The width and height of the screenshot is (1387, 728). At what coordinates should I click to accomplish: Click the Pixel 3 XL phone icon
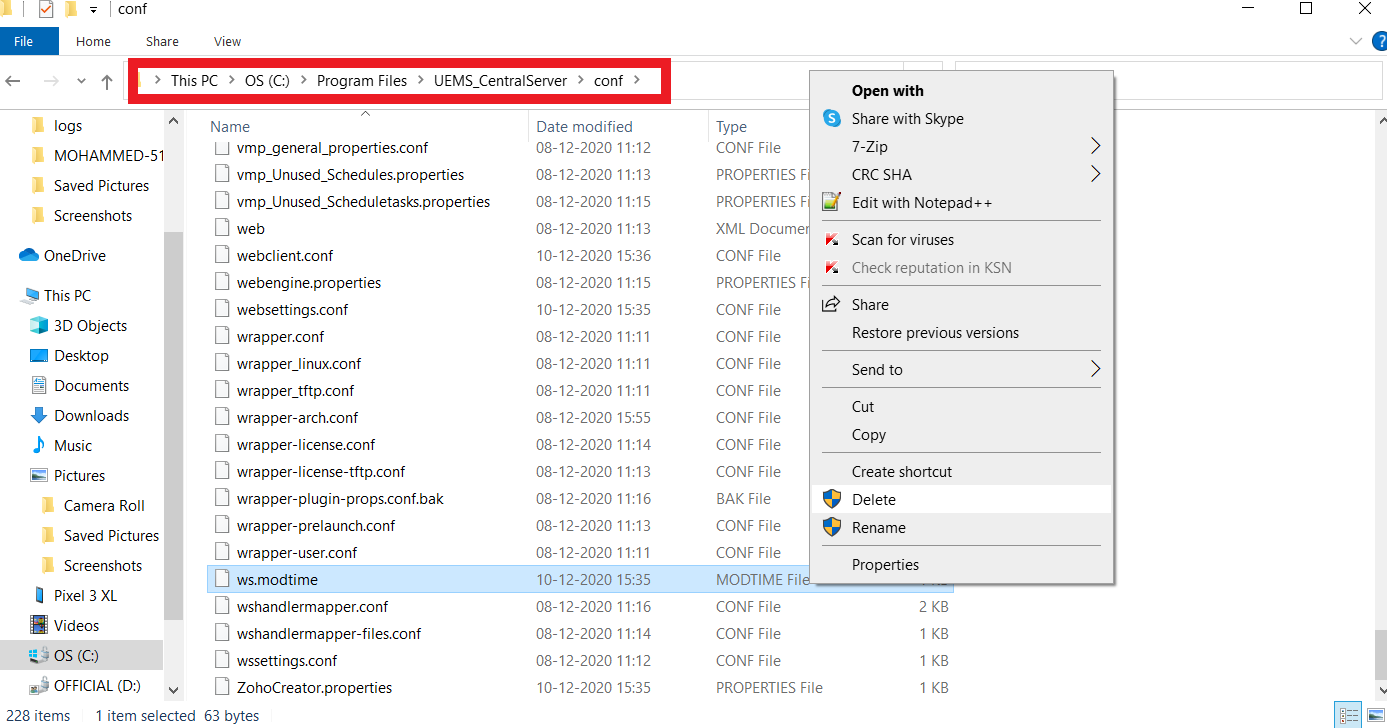click(39, 595)
